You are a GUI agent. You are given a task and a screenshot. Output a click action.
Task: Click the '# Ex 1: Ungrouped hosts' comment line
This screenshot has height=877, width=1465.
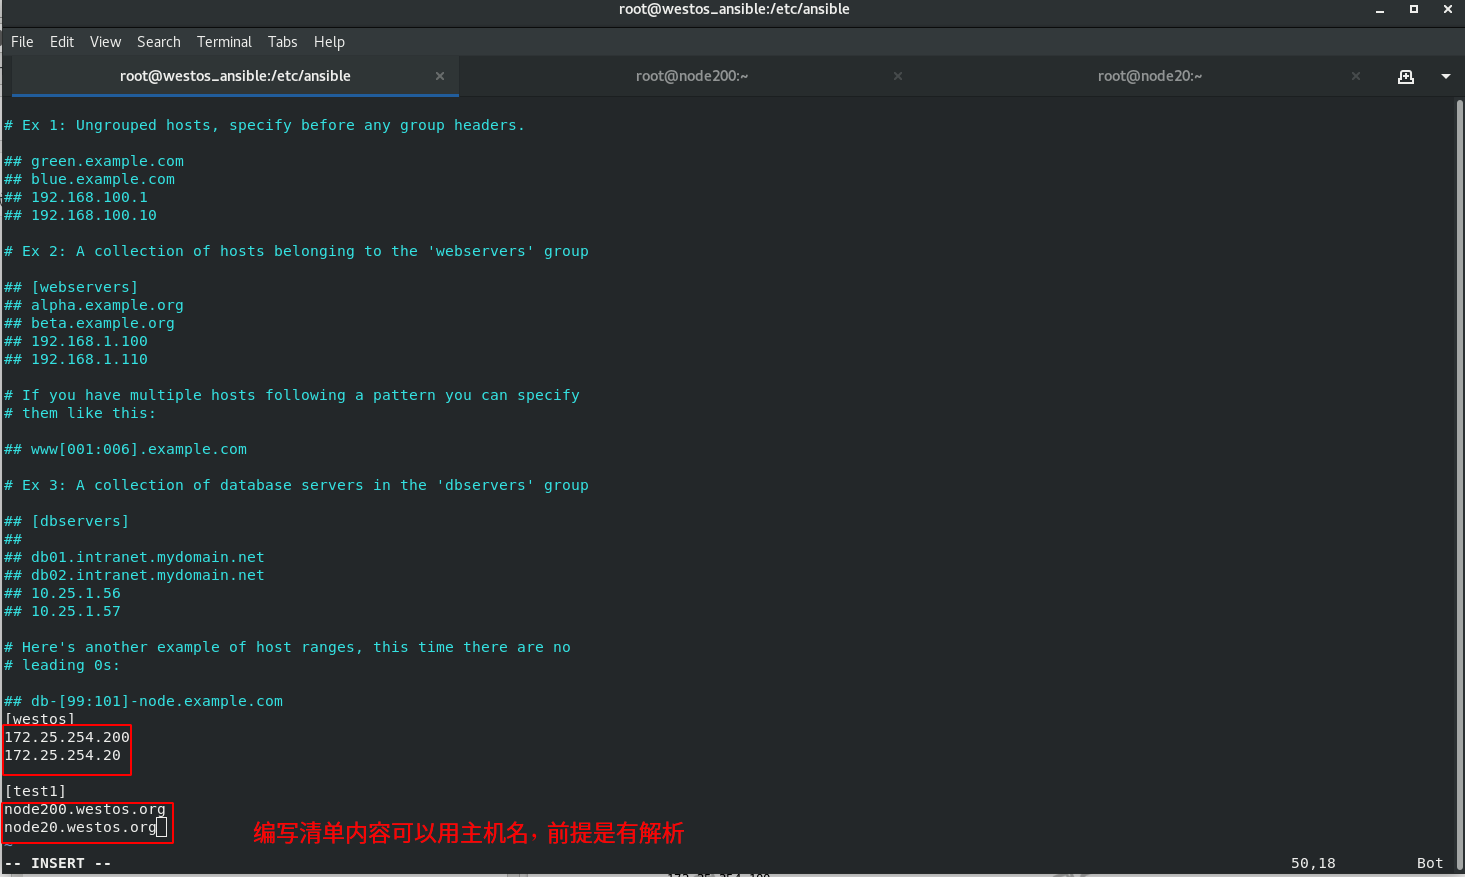pyautogui.click(x=264, y=125)
